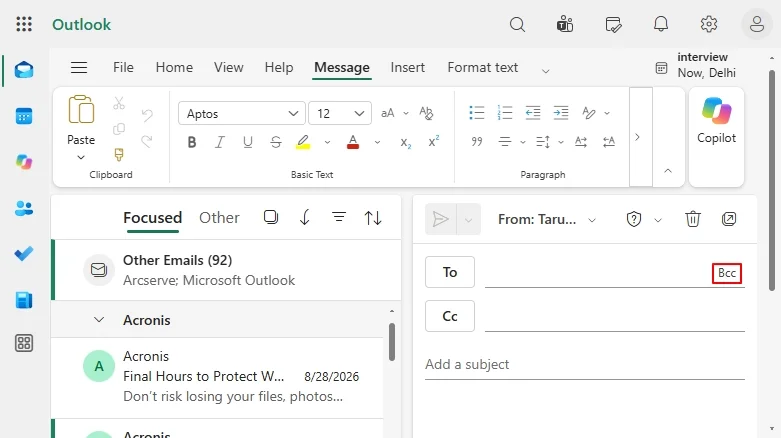Open the Acronis Final Hours email
Image resolution: width=781 pixels, height=438 pixels.
[218, 377]
